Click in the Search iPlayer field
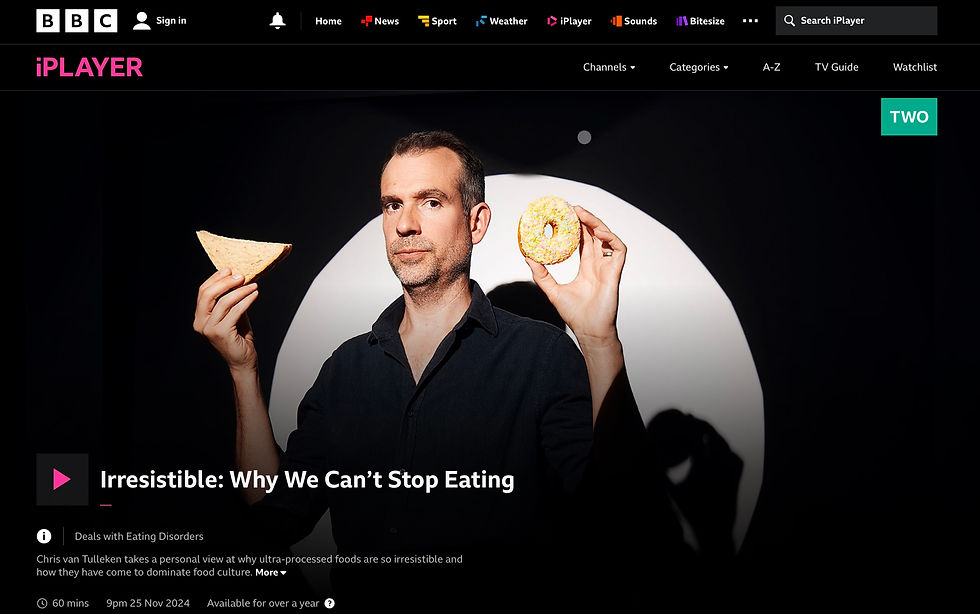The width and height of the screenshot is (980, 614). [x=856, y=21]
